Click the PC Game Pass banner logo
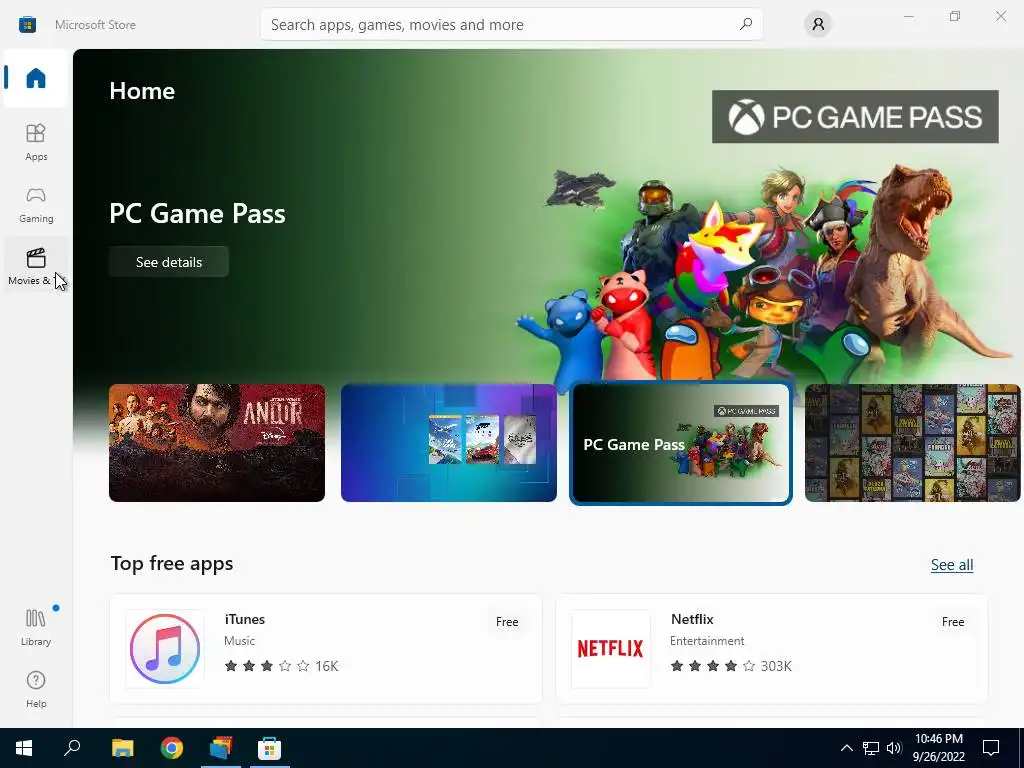 click(x=855, y=117)
